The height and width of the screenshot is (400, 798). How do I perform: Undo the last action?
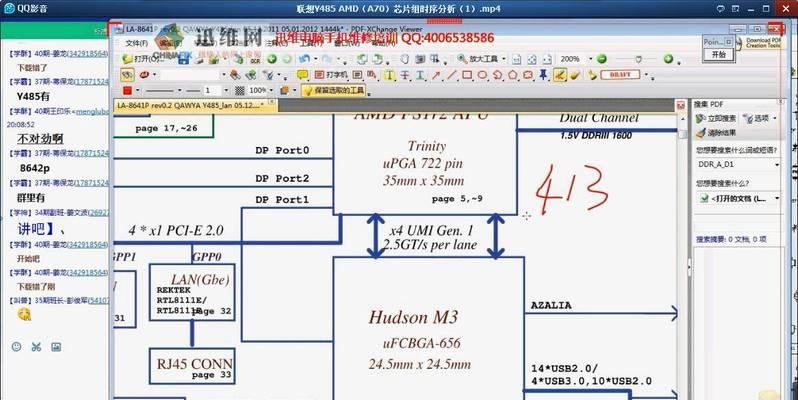[x=304, y=59]
